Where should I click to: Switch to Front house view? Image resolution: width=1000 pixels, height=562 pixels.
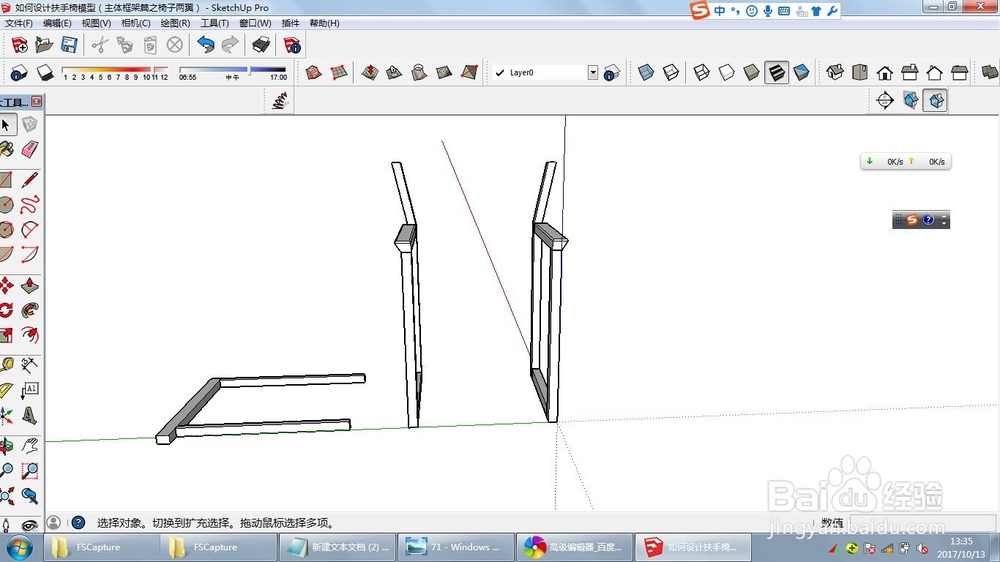coord(885,73)
